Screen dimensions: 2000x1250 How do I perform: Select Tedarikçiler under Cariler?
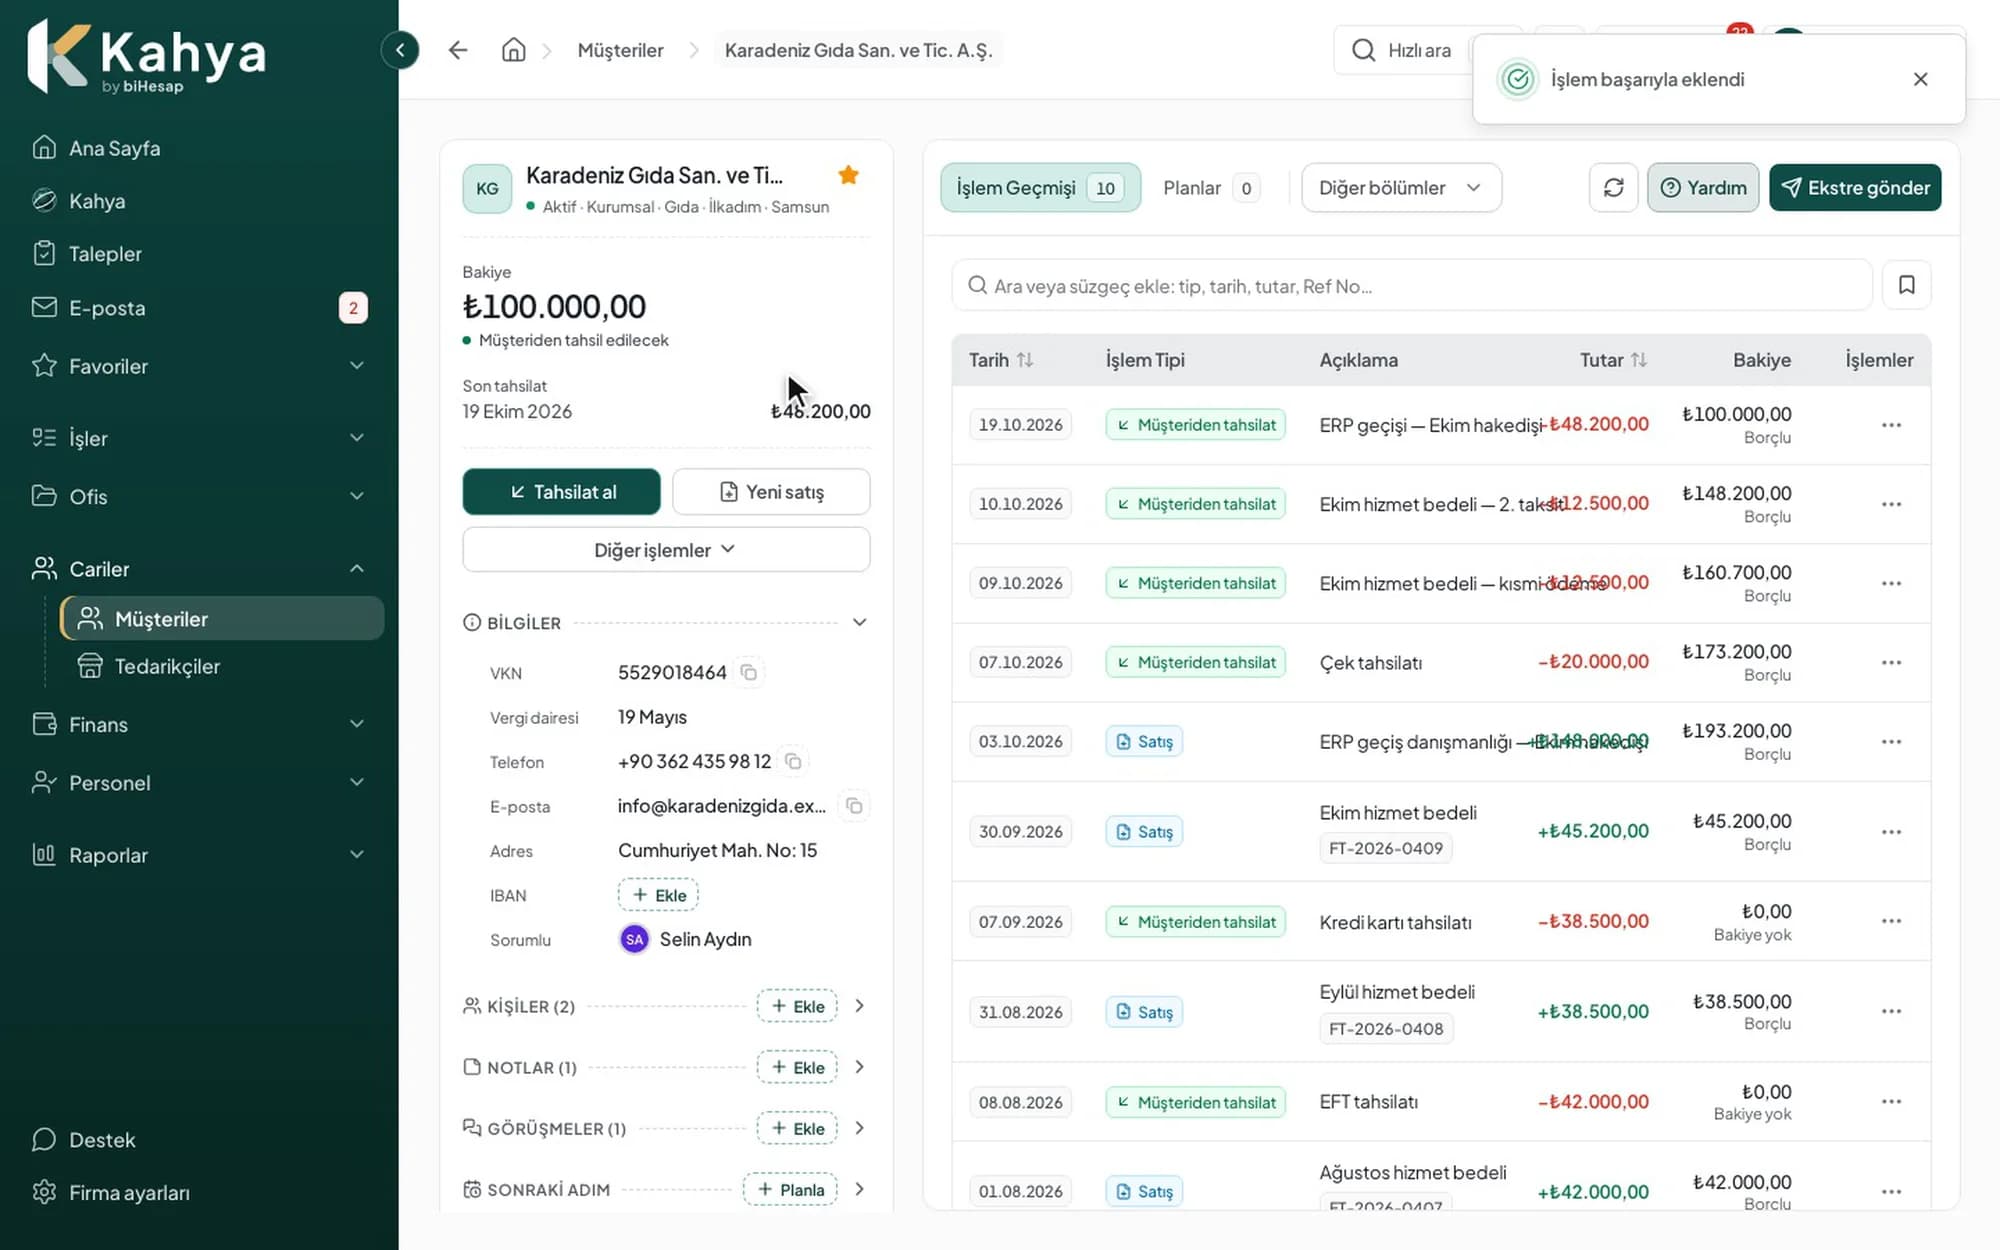pyautogui.click(x=222, y=666)
